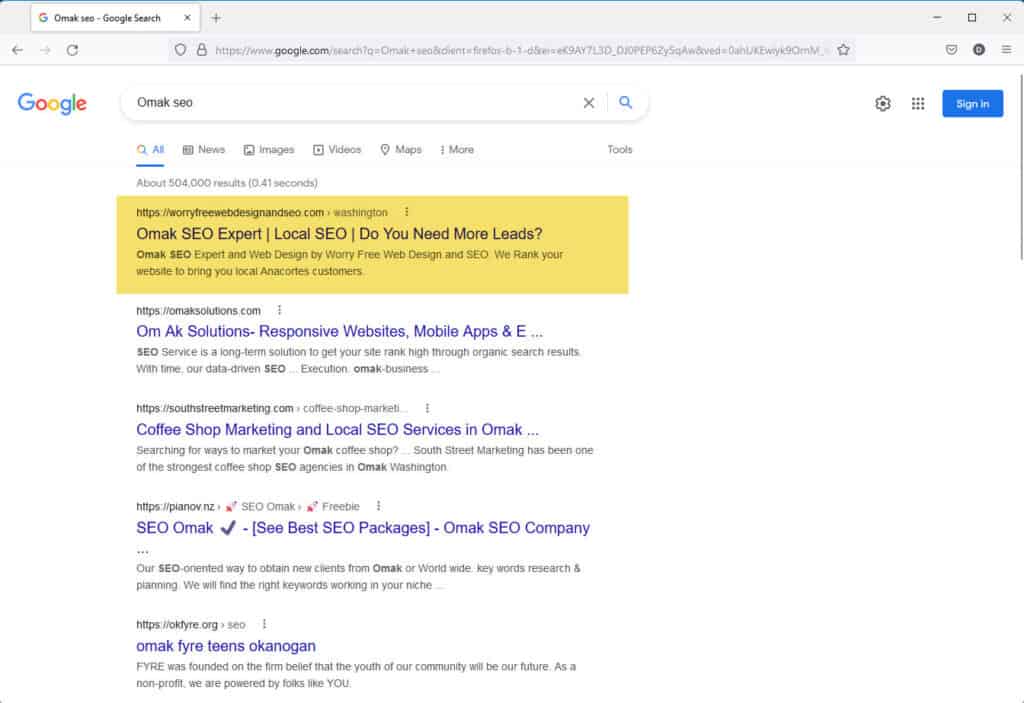Screen dimensions: 1024x703
Task: Clear the search box with X icon
Action: coord(588,103)
